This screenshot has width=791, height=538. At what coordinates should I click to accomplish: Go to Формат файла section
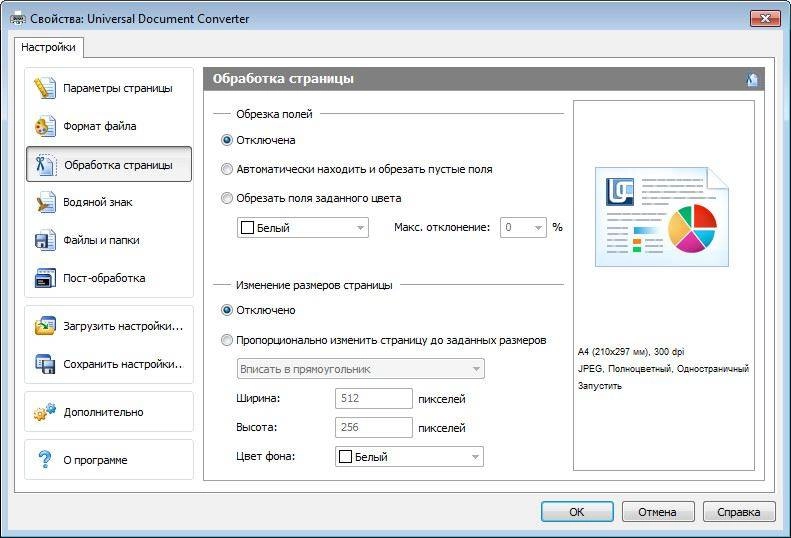click(x=109, y=126)
